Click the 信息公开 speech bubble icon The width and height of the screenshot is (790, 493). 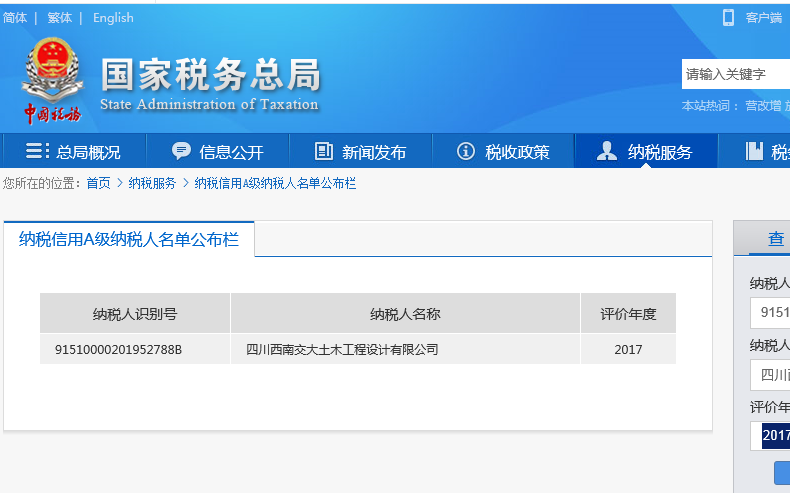click(181, 151)
